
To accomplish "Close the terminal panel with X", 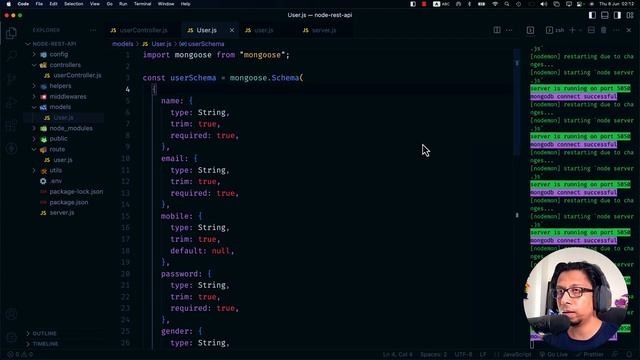I will tap(629, 30).
